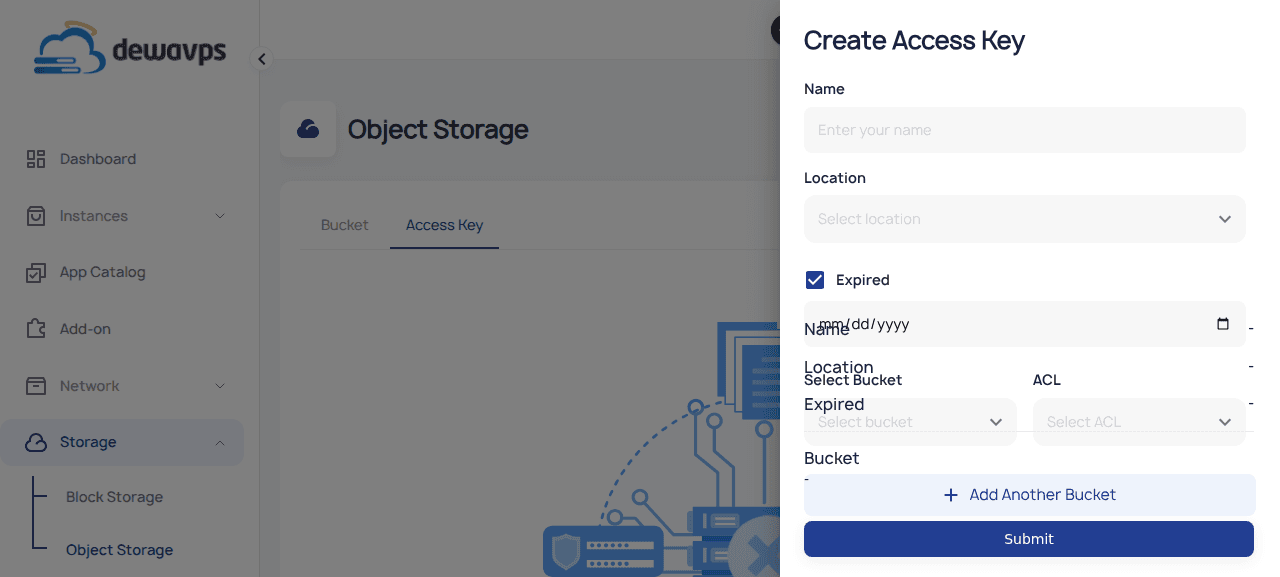Click the Enter your name field
The height and width of the screenshot is (577, 1280).
[x=1024, y=130]
